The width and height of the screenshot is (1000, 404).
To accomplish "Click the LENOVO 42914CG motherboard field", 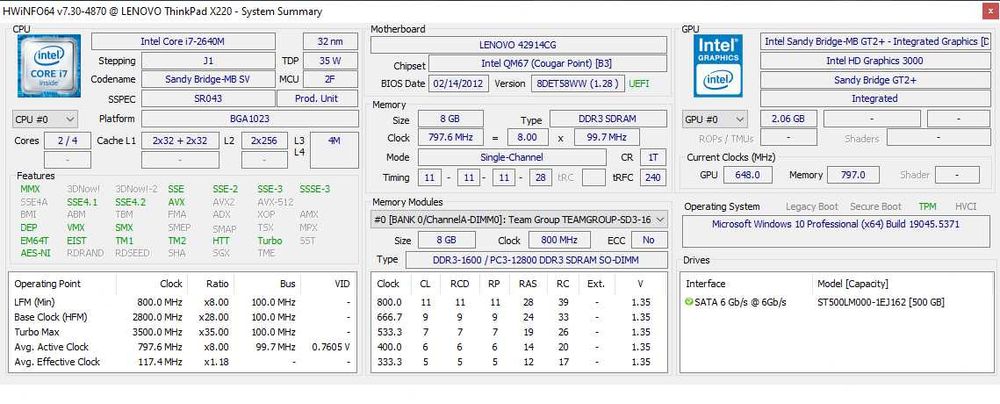I will click(518, 45).
